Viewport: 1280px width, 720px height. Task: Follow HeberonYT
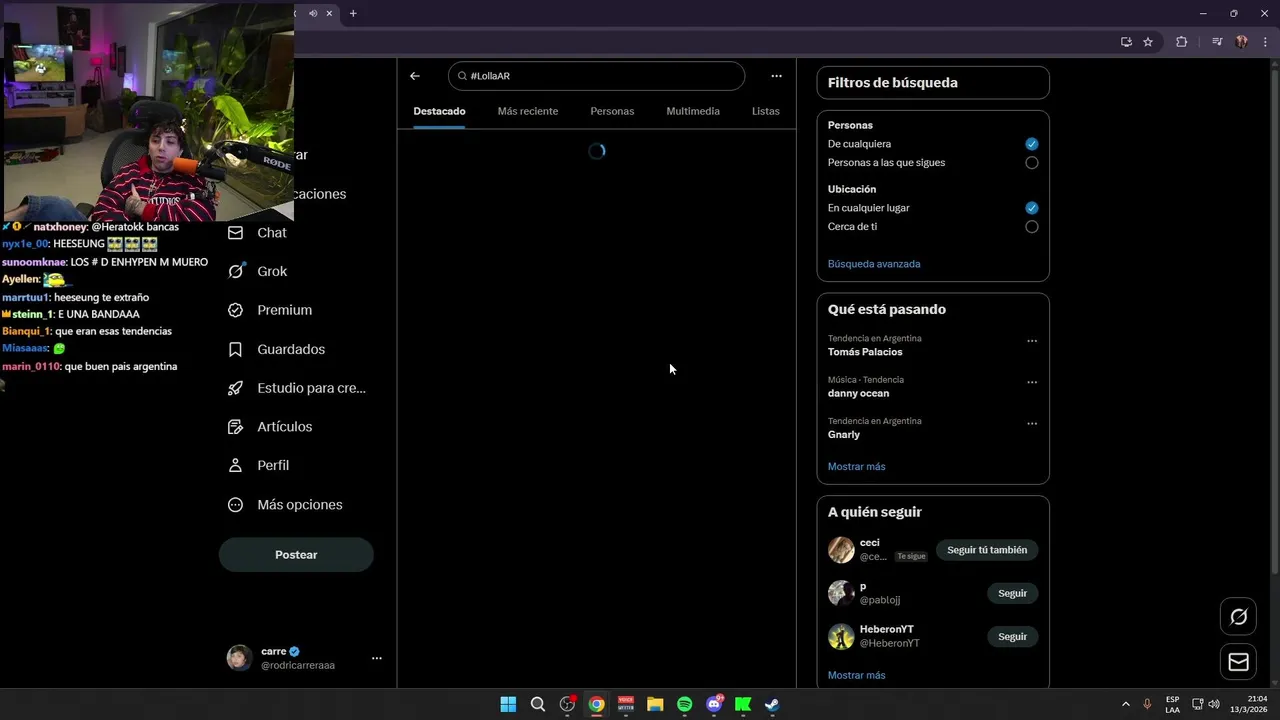coord(1012,636)
